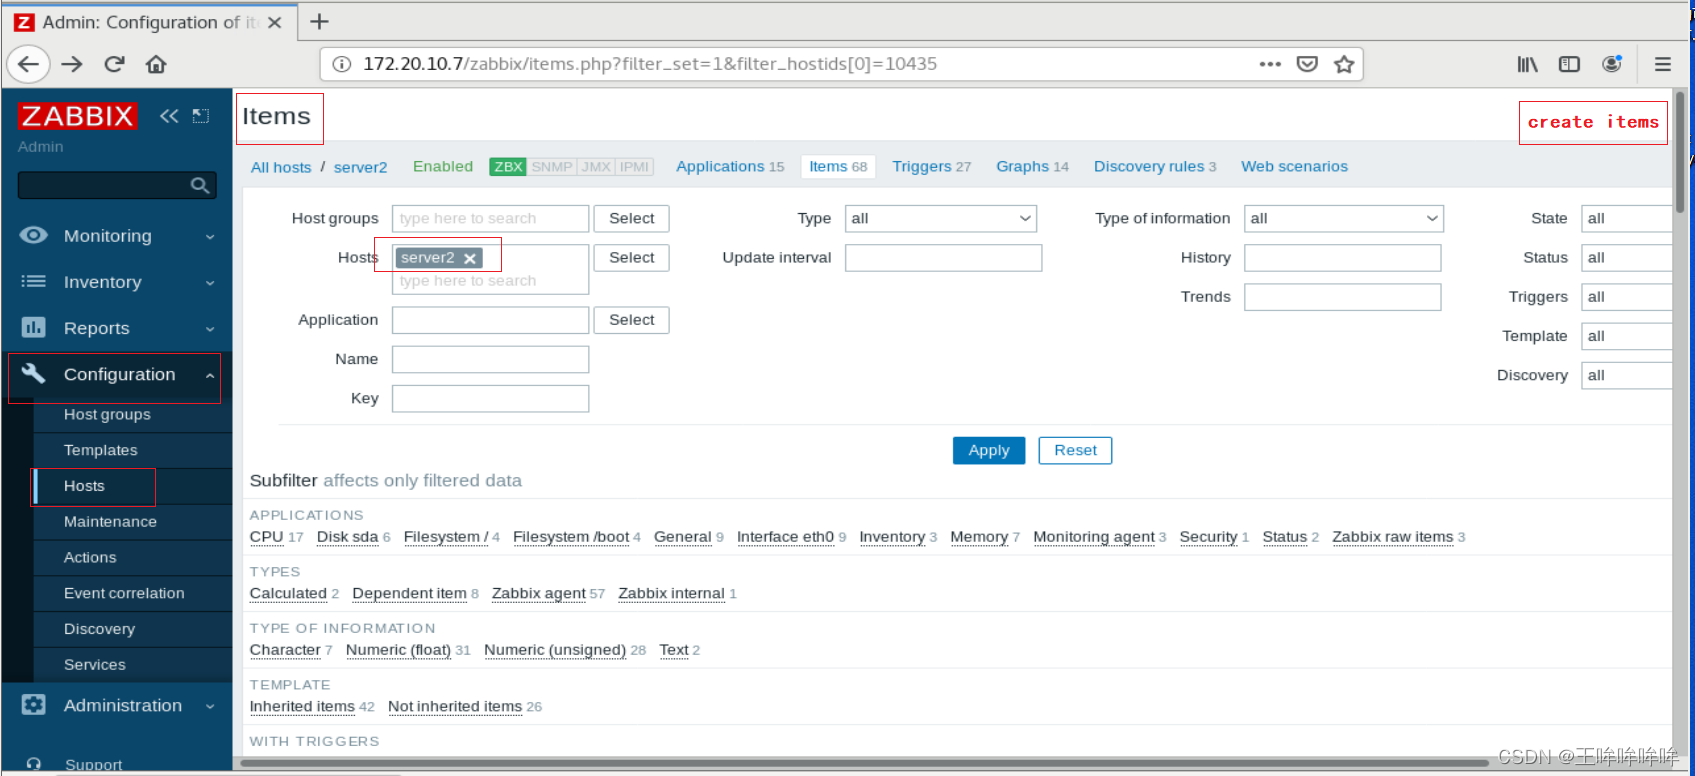Viewport: 1695px width, 776px height.
Task: Click the ZABBIX logo
Action: point(77,116)
